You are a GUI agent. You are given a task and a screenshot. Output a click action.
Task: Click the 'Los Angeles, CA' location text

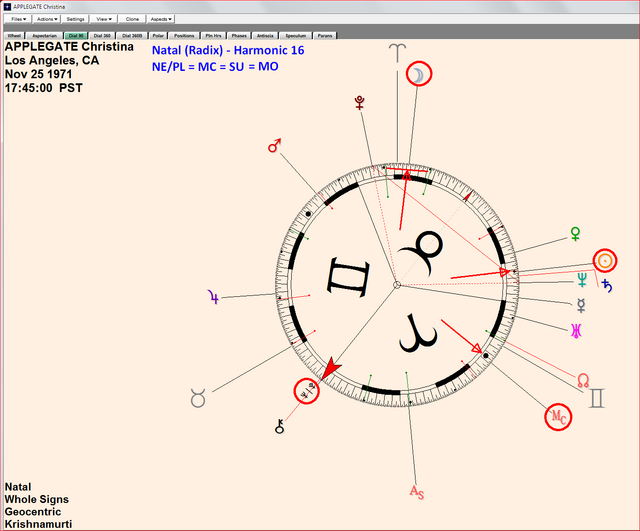pyautogui.click(x=52, y=60)
